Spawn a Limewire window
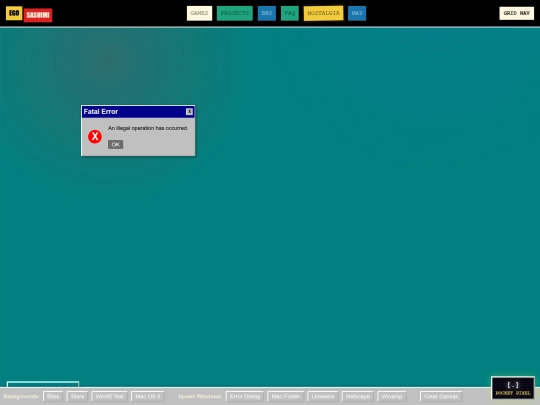 [323, 396]
